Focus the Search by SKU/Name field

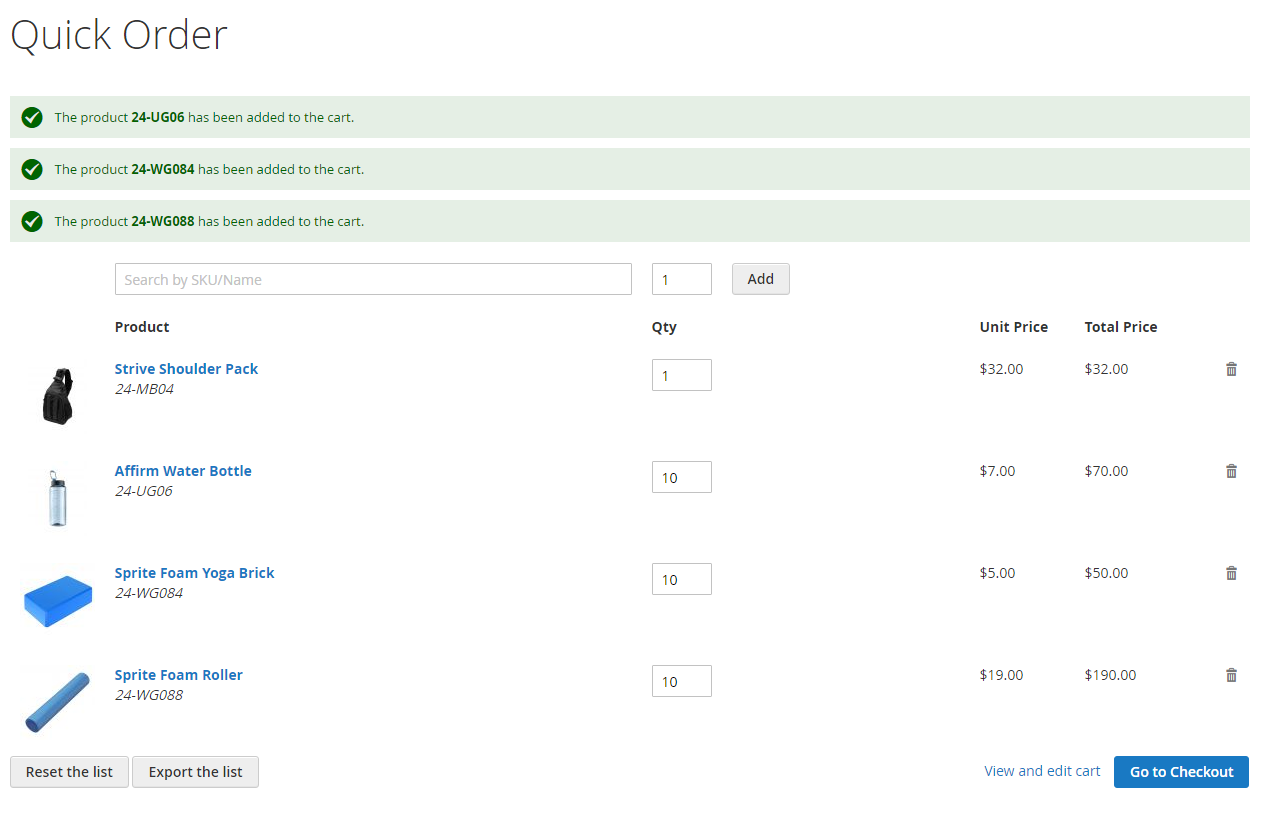pos(373,279)
